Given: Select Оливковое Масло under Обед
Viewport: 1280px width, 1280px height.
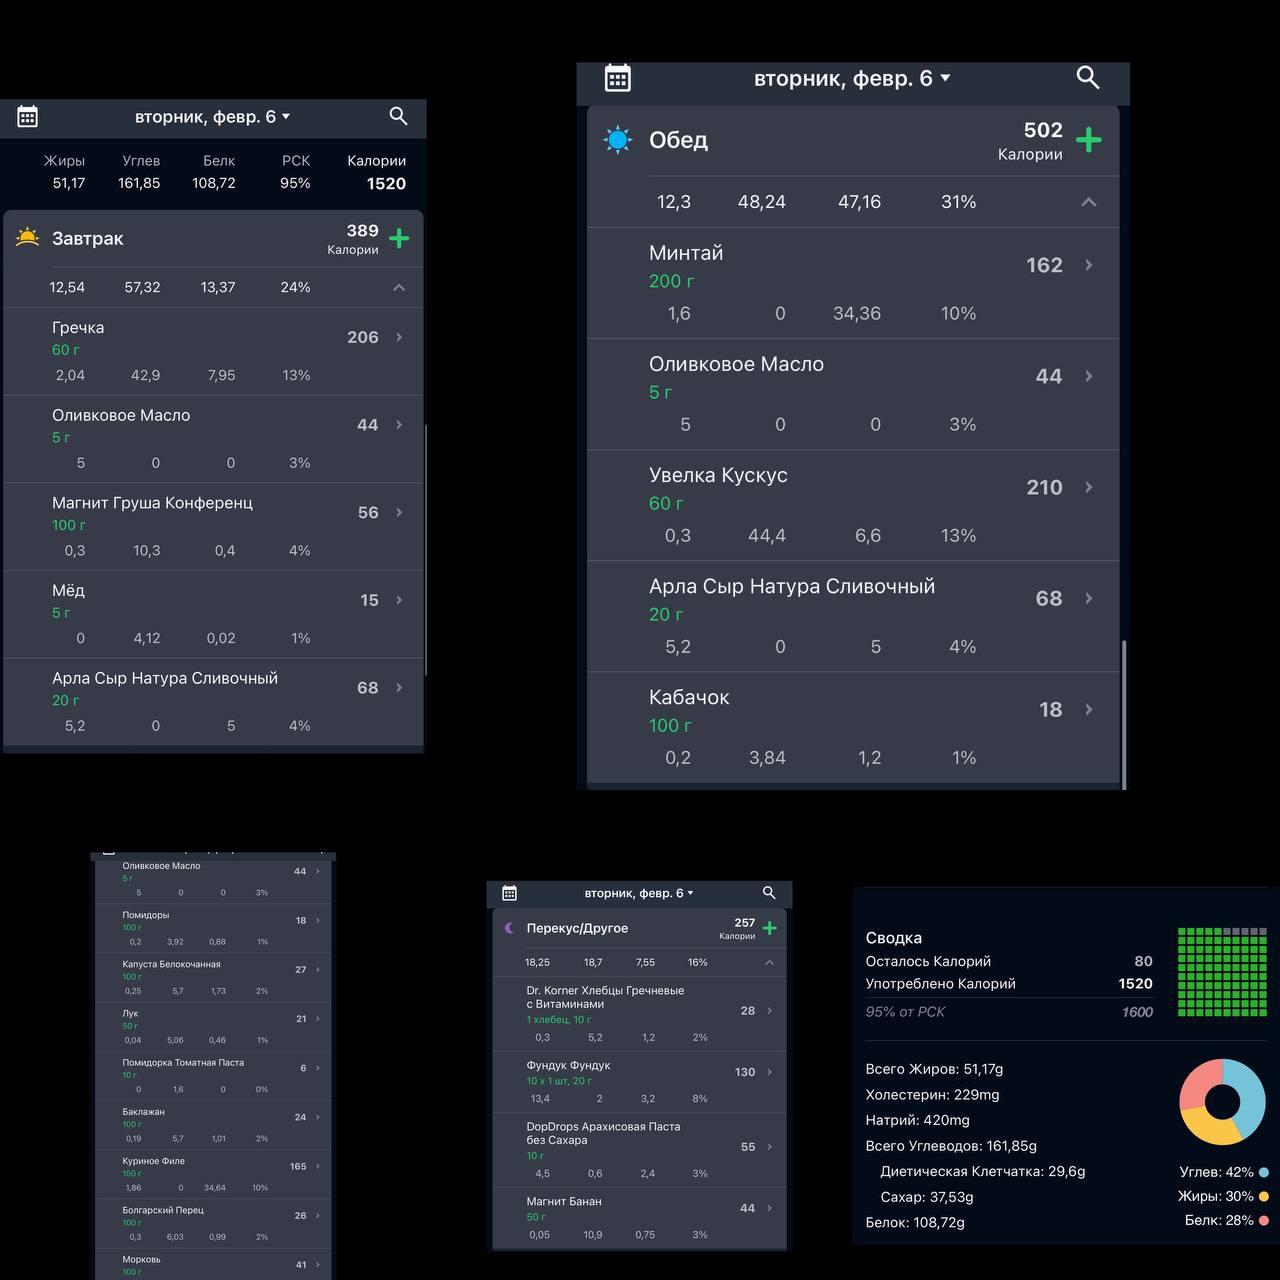Looking at the screenshot, I should (x=736, y=364).
